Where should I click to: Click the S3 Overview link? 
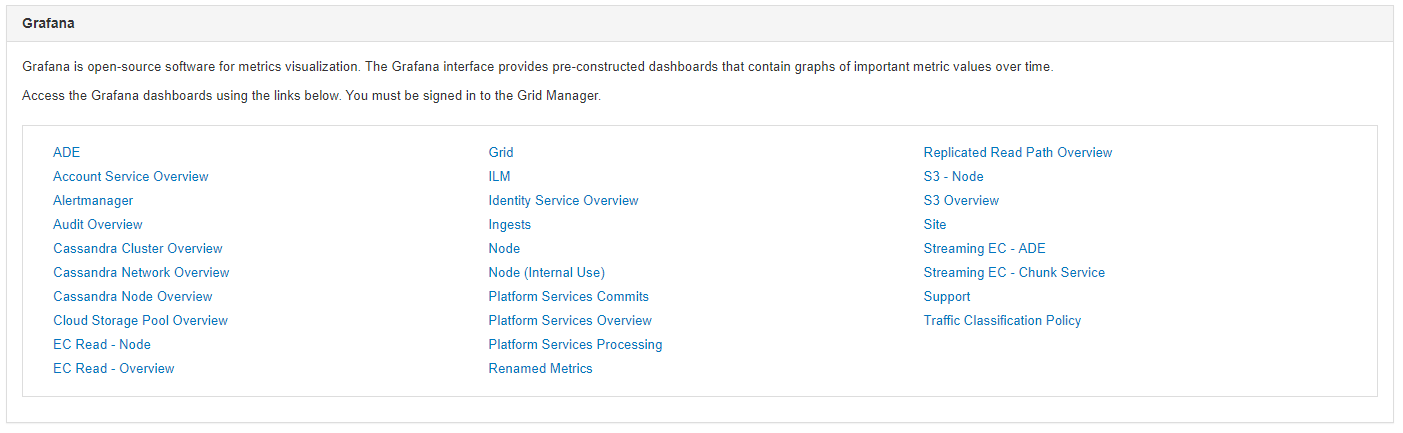tap(961, 201)
